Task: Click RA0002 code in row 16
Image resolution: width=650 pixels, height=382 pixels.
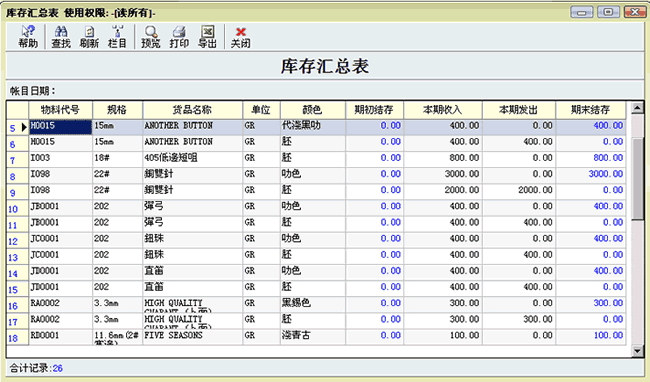Action: point(60,305)
